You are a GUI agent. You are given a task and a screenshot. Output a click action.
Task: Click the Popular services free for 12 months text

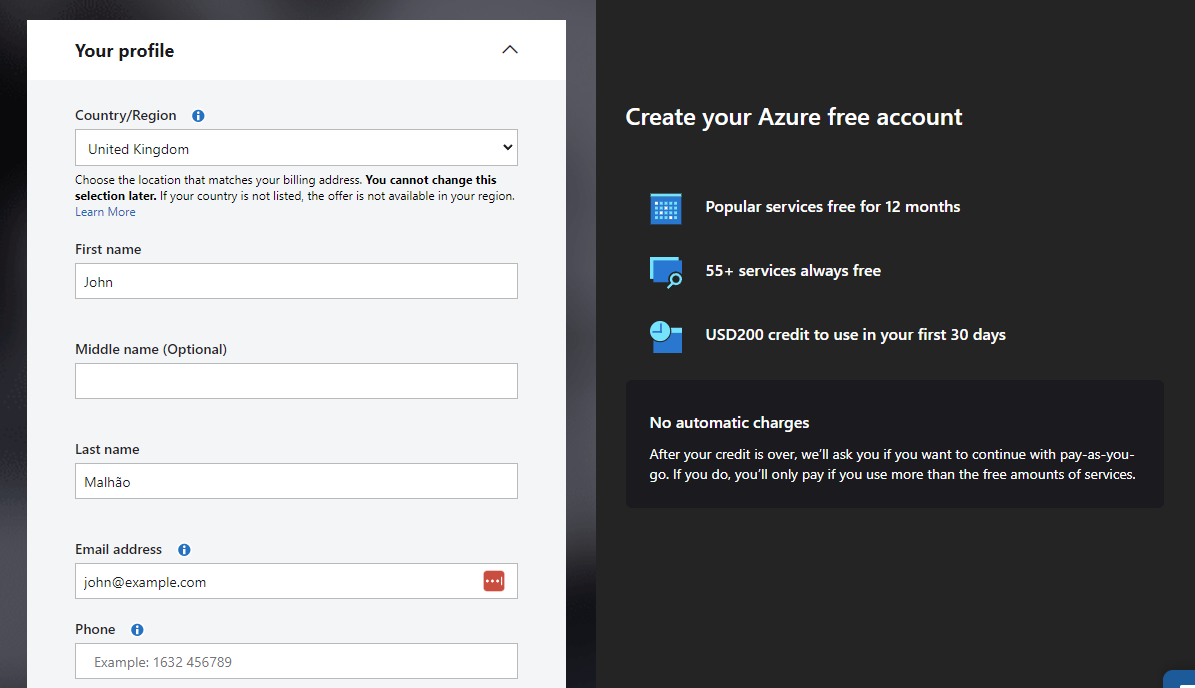pyautogui.click(x=832, y=207)
